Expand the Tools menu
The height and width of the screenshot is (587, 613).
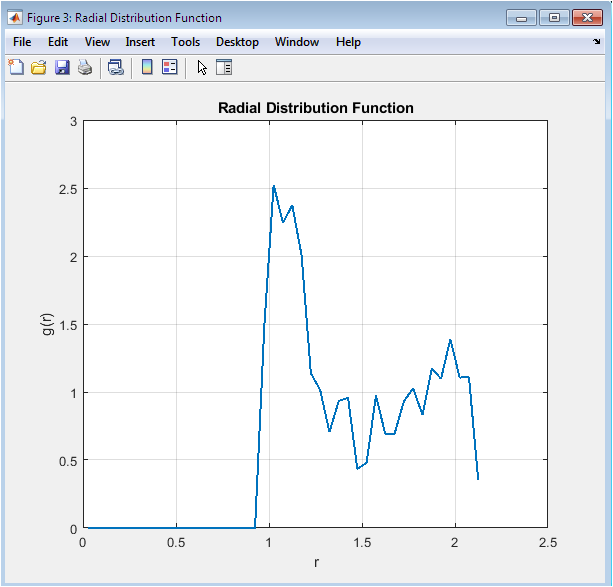[x=185, y=42]
